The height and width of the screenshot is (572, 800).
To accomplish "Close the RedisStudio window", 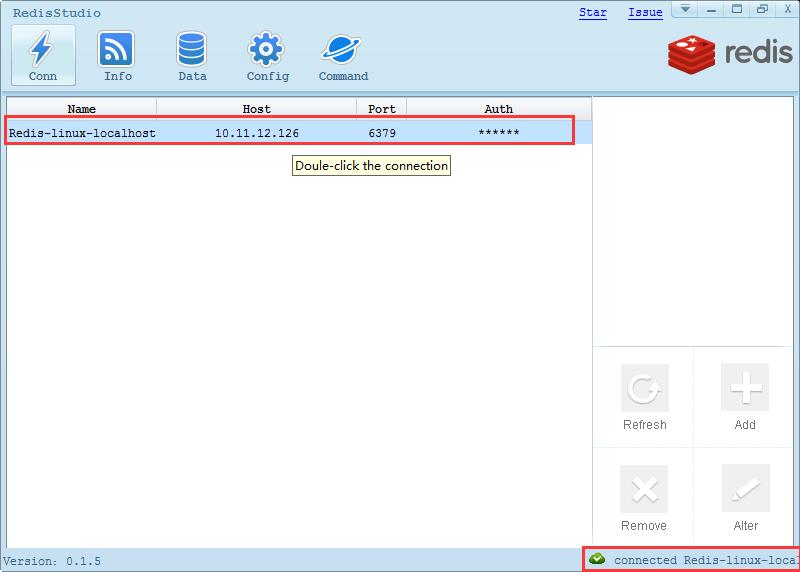I will [787, 9].
